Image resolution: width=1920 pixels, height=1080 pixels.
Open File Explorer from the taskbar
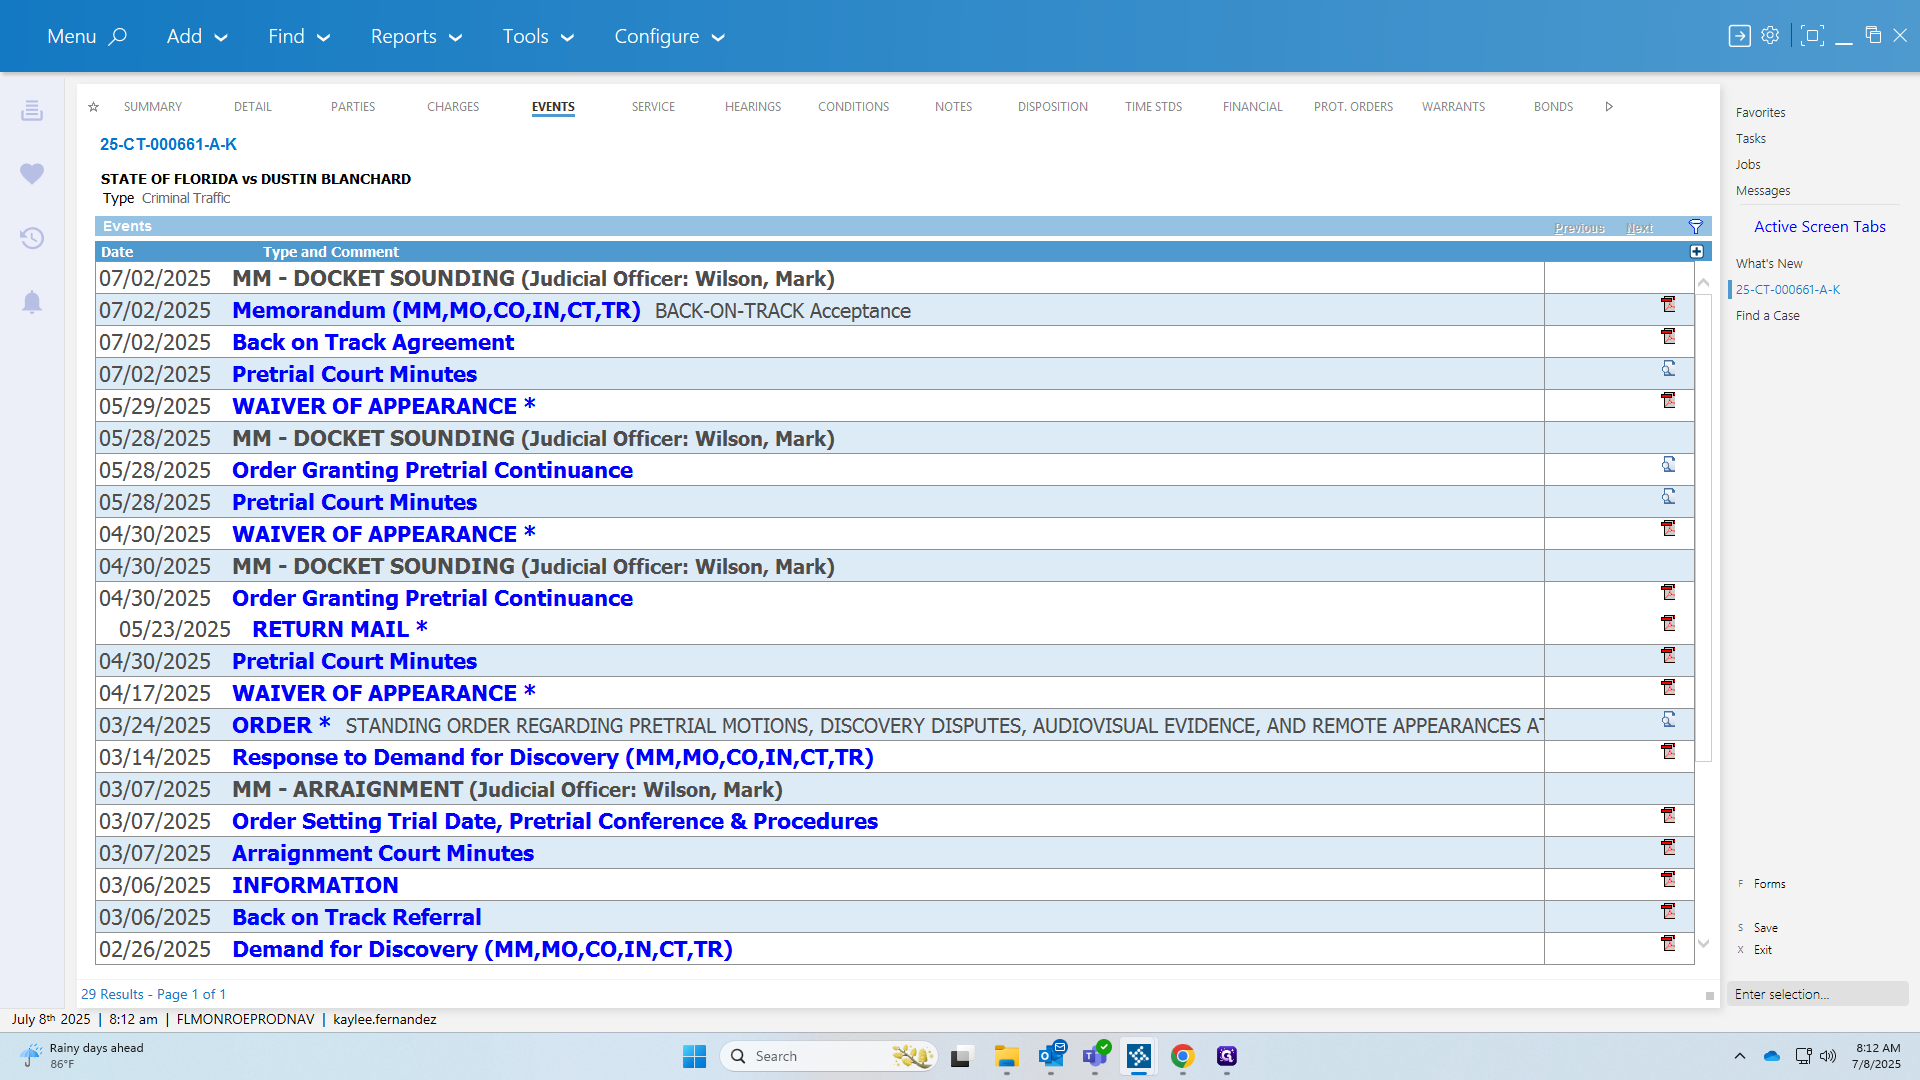click(x=1006, y=1056)
